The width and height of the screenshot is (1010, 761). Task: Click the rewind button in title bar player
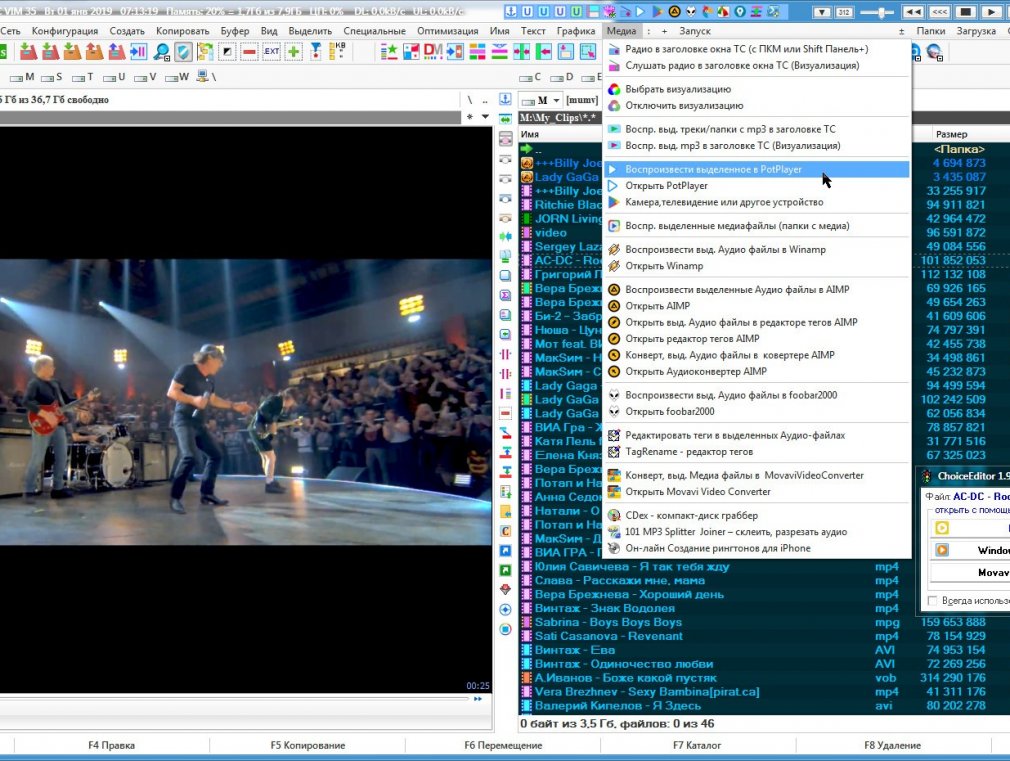(912, 12)
